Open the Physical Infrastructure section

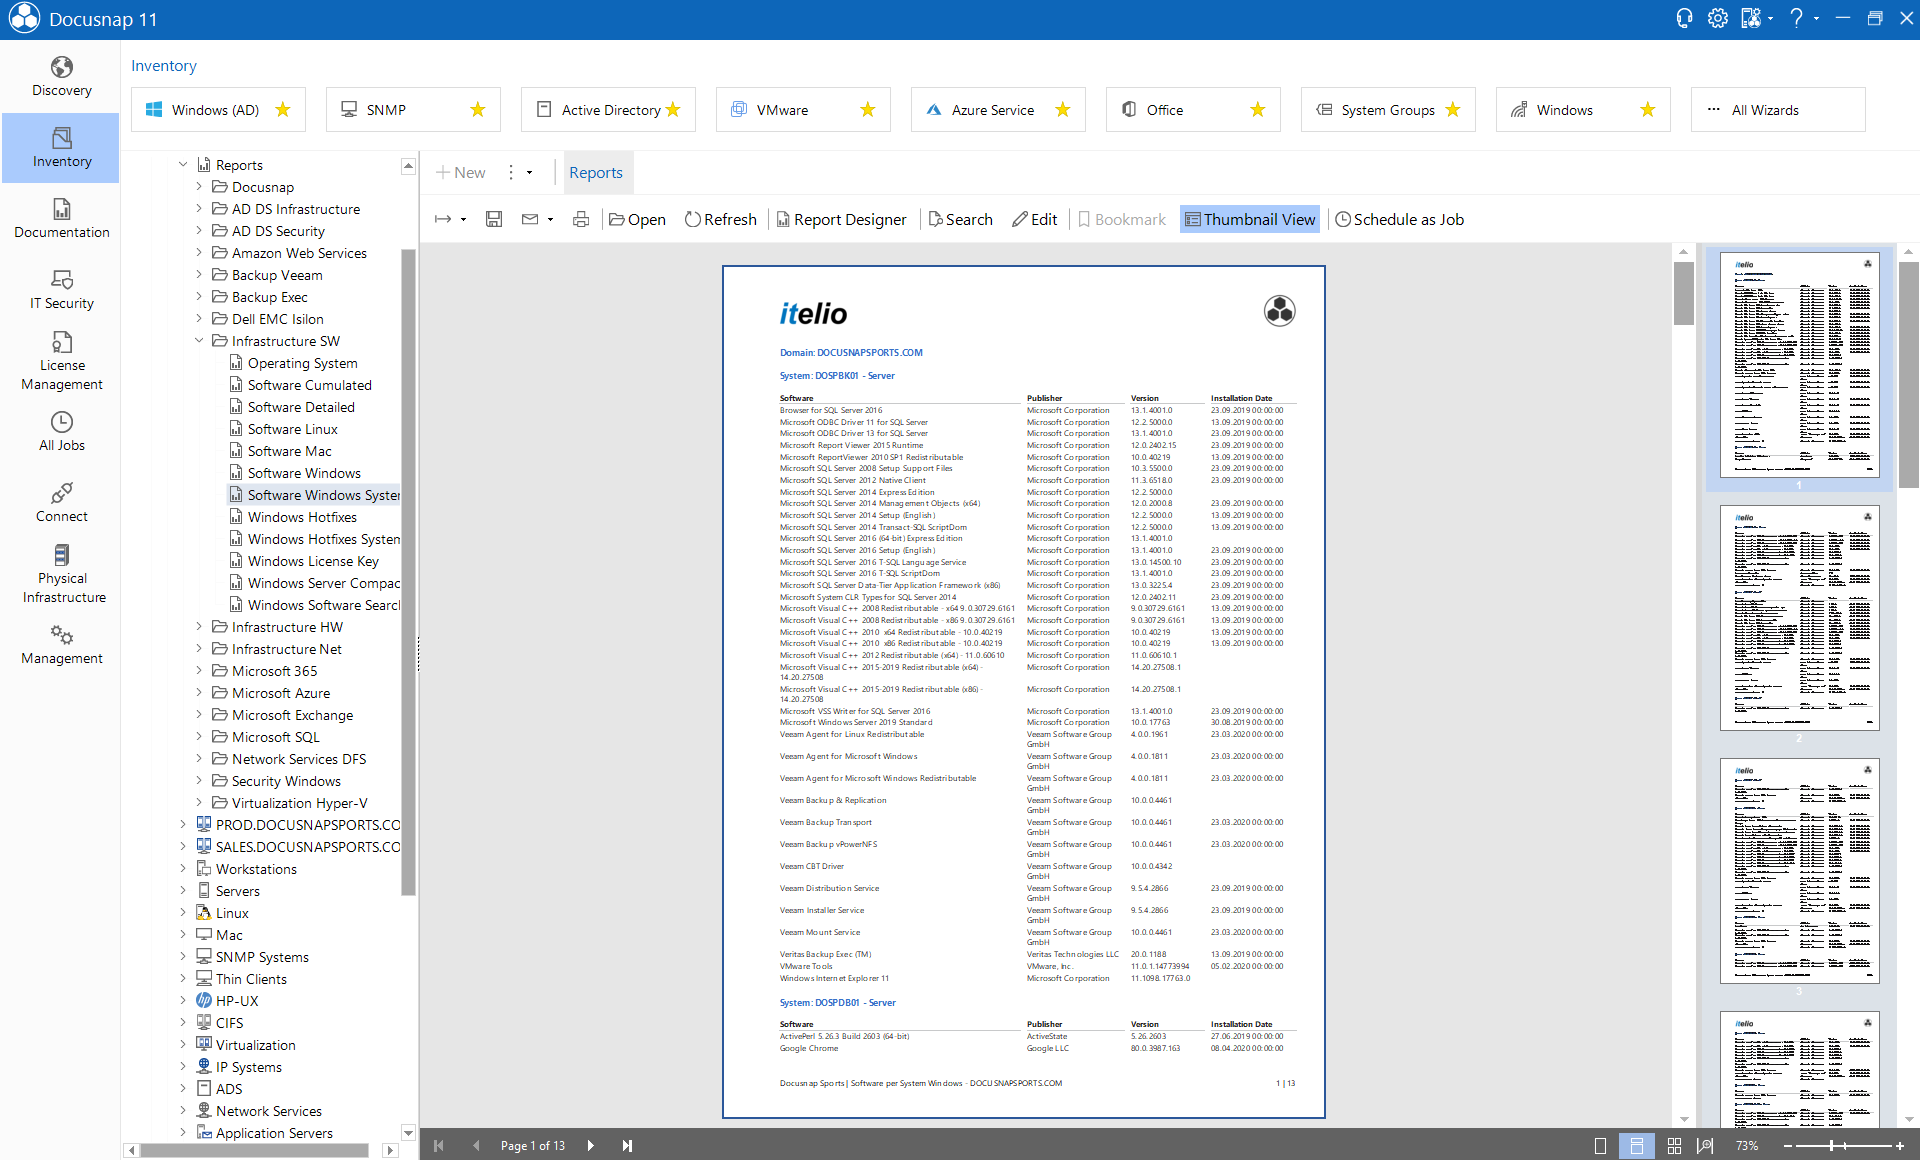coord(61,573)
